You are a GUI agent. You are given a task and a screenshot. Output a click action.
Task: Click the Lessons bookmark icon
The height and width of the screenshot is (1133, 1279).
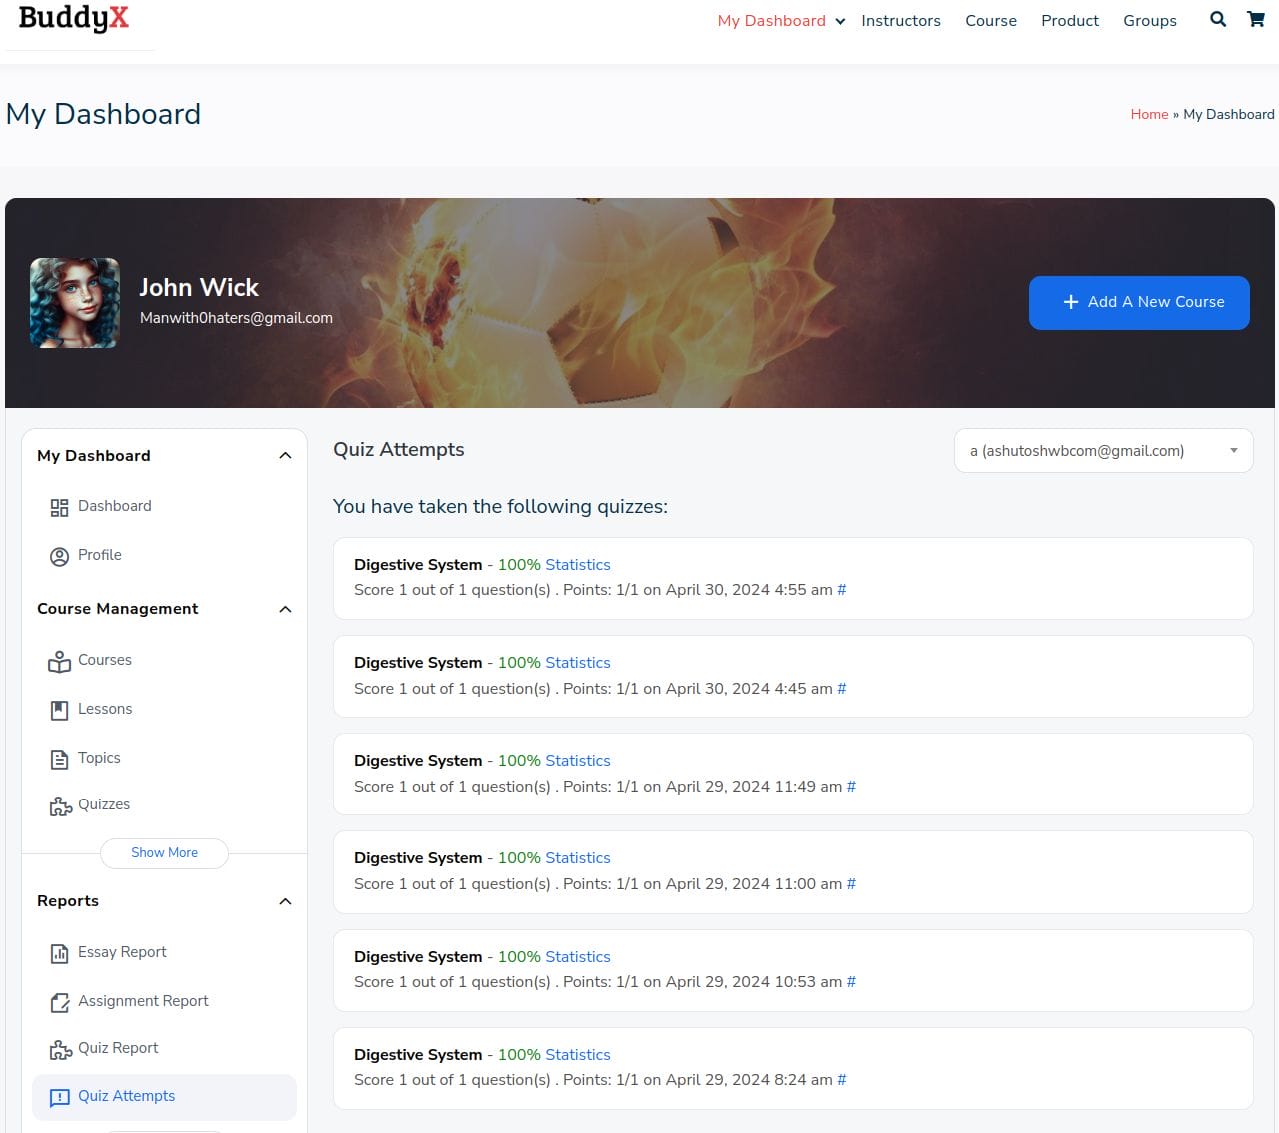pyautogui.click(x=59, y=710)
